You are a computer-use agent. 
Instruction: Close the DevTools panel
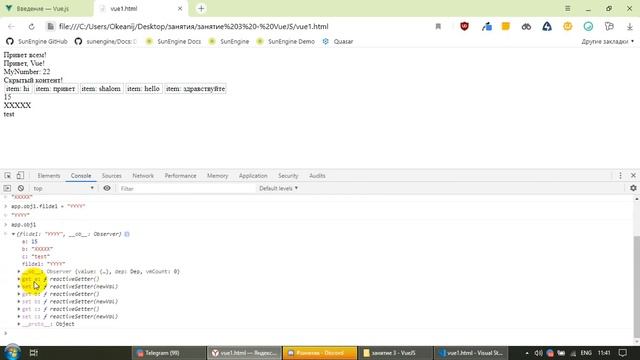pos(633,176)
